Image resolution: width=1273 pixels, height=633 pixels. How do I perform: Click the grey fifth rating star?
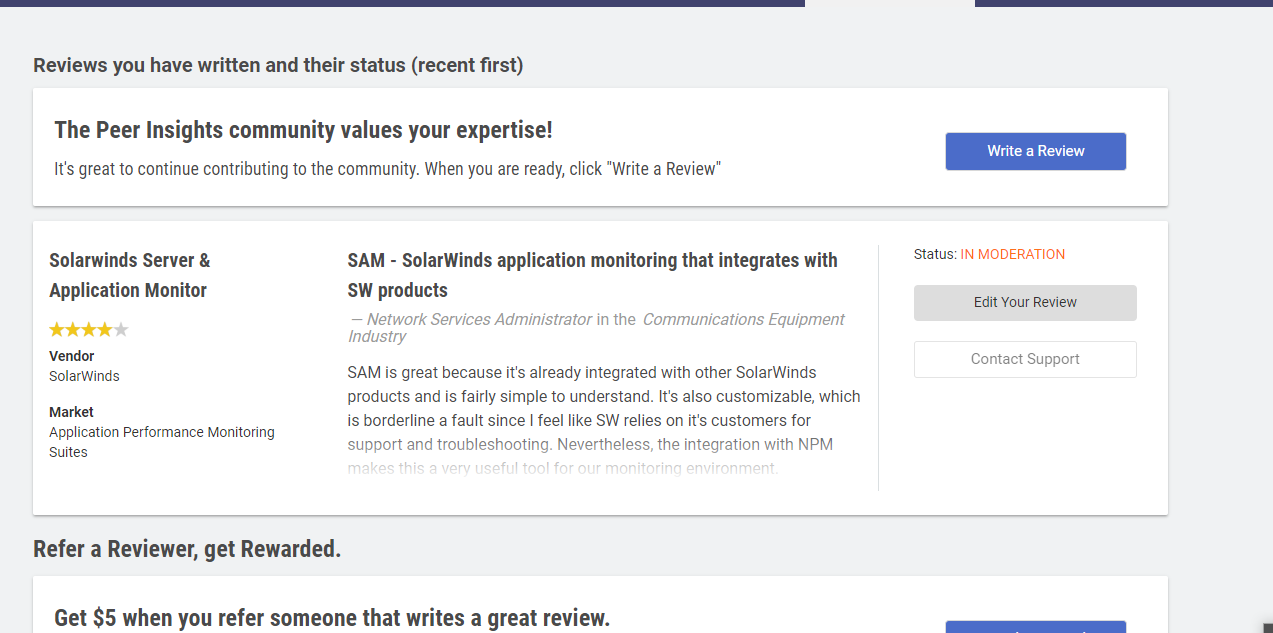tap(121, 329)
